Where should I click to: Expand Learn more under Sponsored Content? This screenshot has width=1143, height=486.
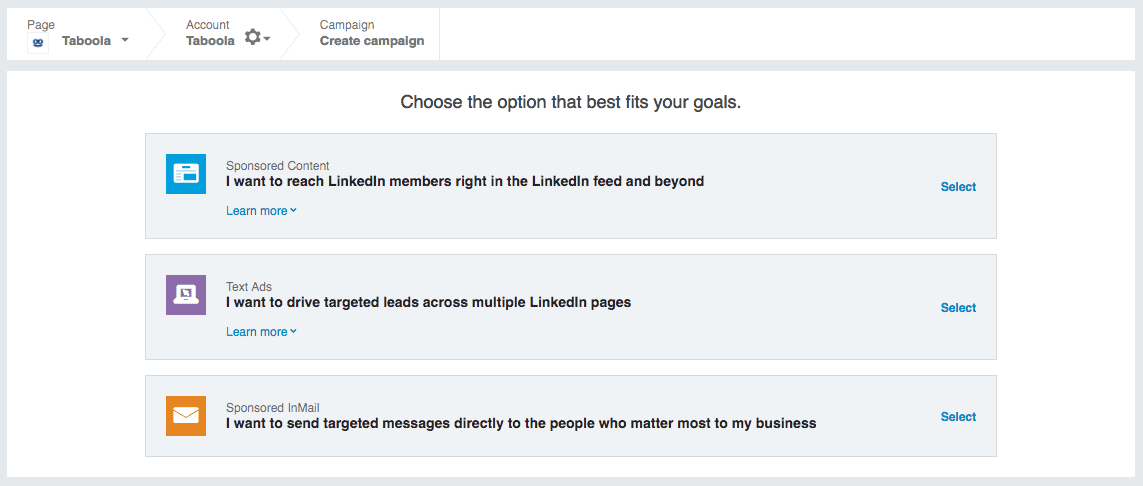pyautogui.click(x=262, y=211)
